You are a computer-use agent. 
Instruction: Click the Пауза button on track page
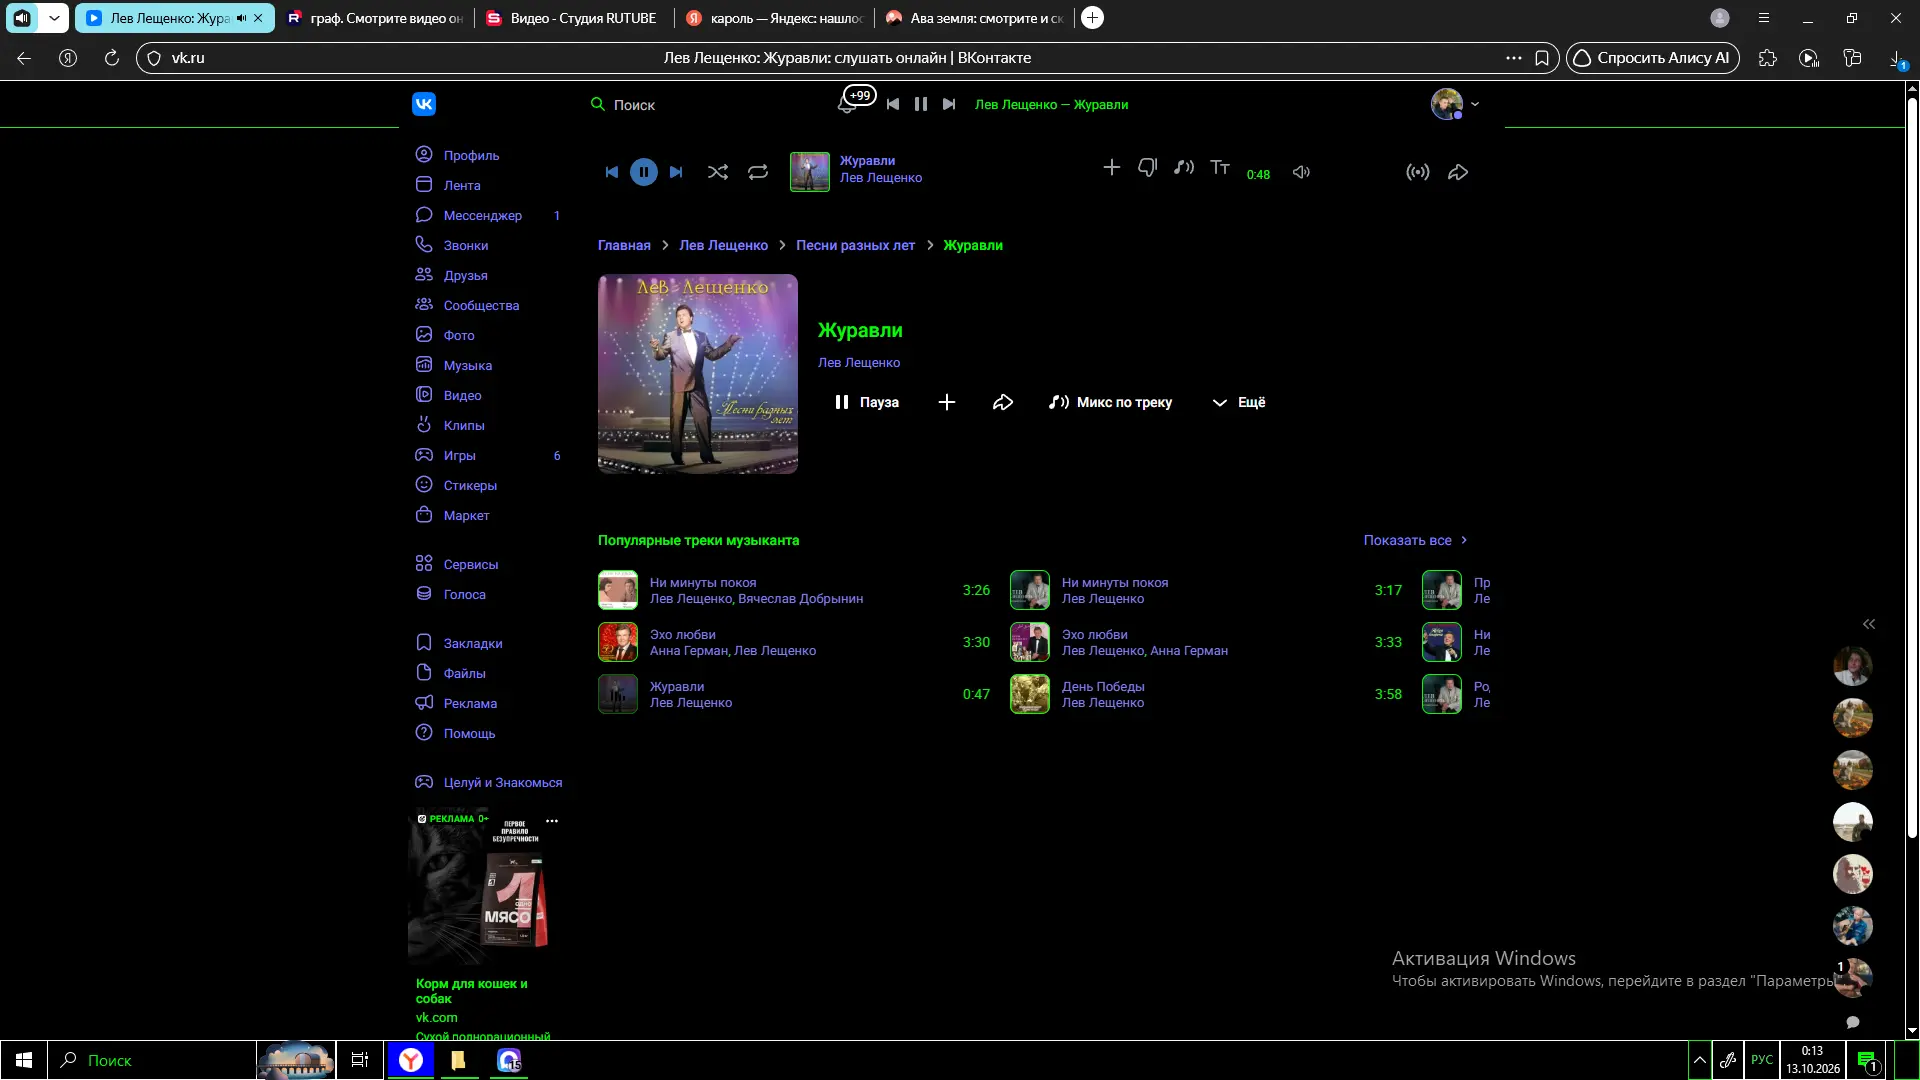(x=866, y=402)
